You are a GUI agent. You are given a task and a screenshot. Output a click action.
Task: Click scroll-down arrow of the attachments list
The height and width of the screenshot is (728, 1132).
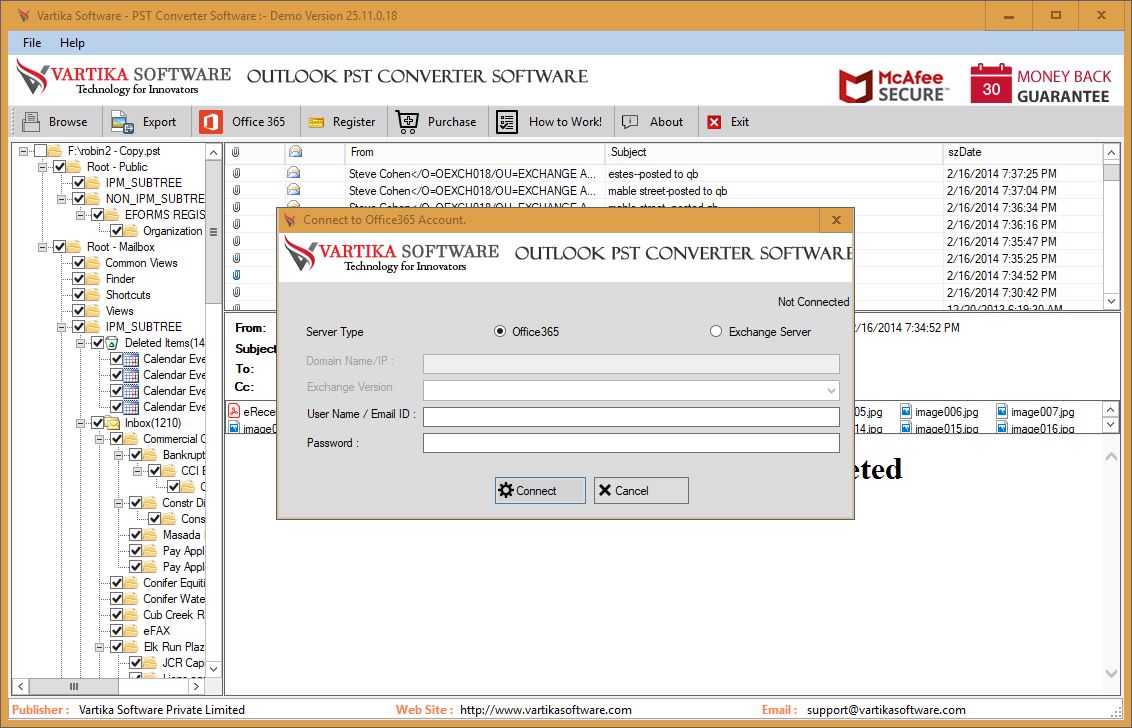tap(1111, 425)
